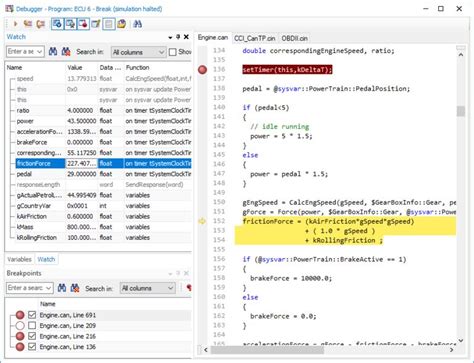The image size is (474, 363).
Task: Click the Breakpoints panel search binoculars icon
Action: 62,288
